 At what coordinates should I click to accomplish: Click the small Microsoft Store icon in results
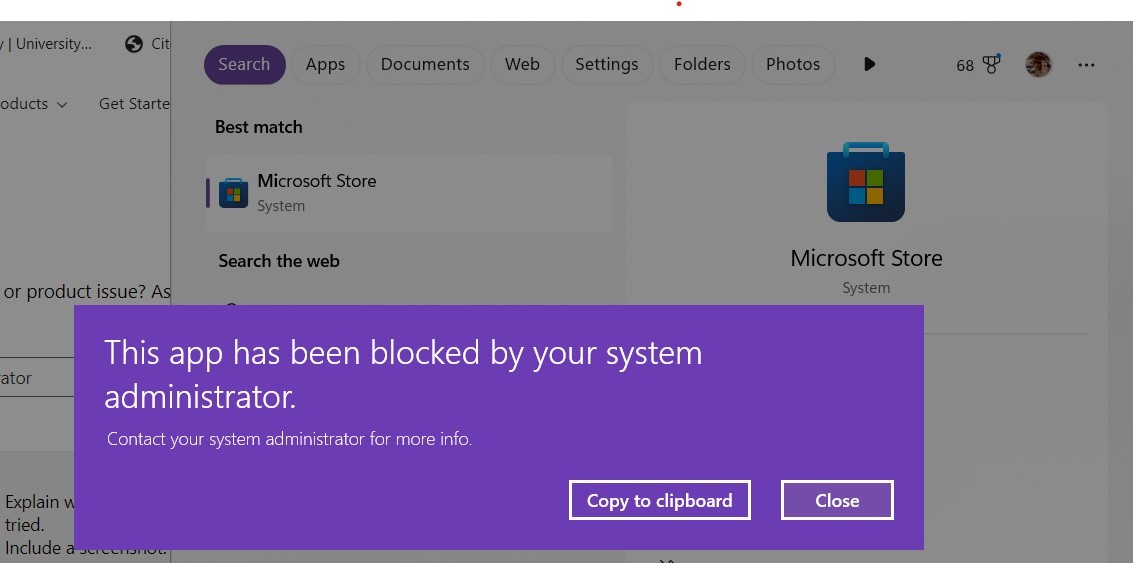tap(233, 193)
